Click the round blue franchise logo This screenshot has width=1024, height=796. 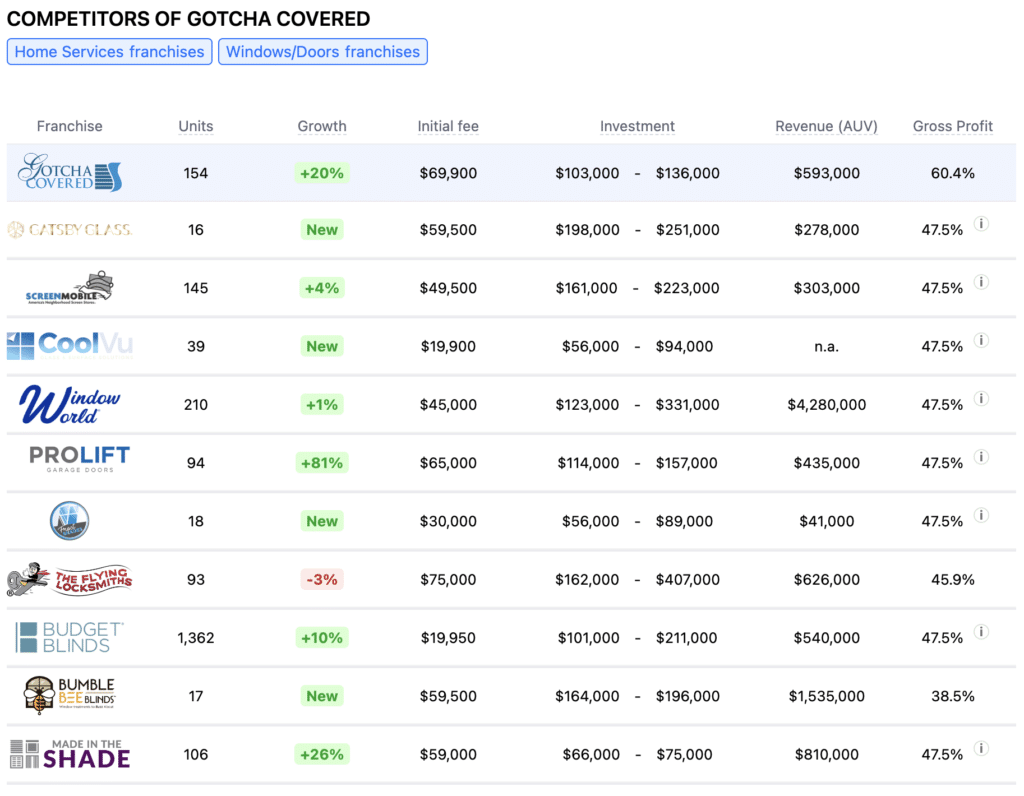click(x=70, y=520)
